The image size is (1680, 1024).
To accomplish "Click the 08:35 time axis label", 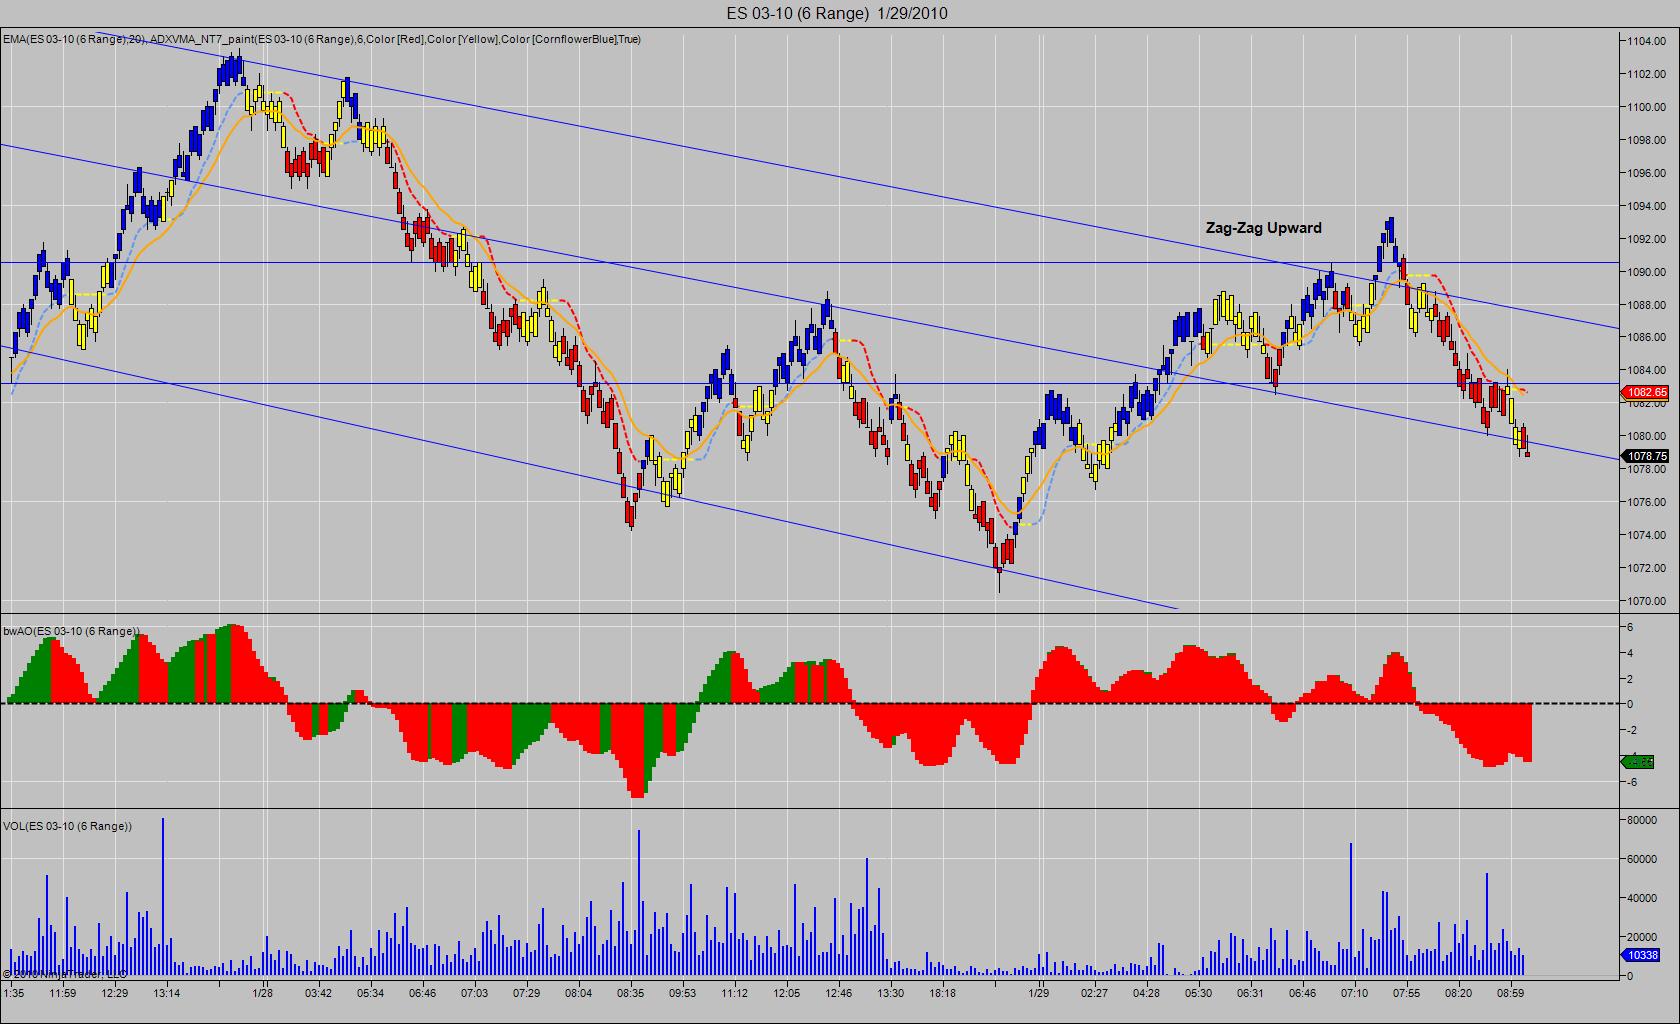I will (x=631, y=993).
